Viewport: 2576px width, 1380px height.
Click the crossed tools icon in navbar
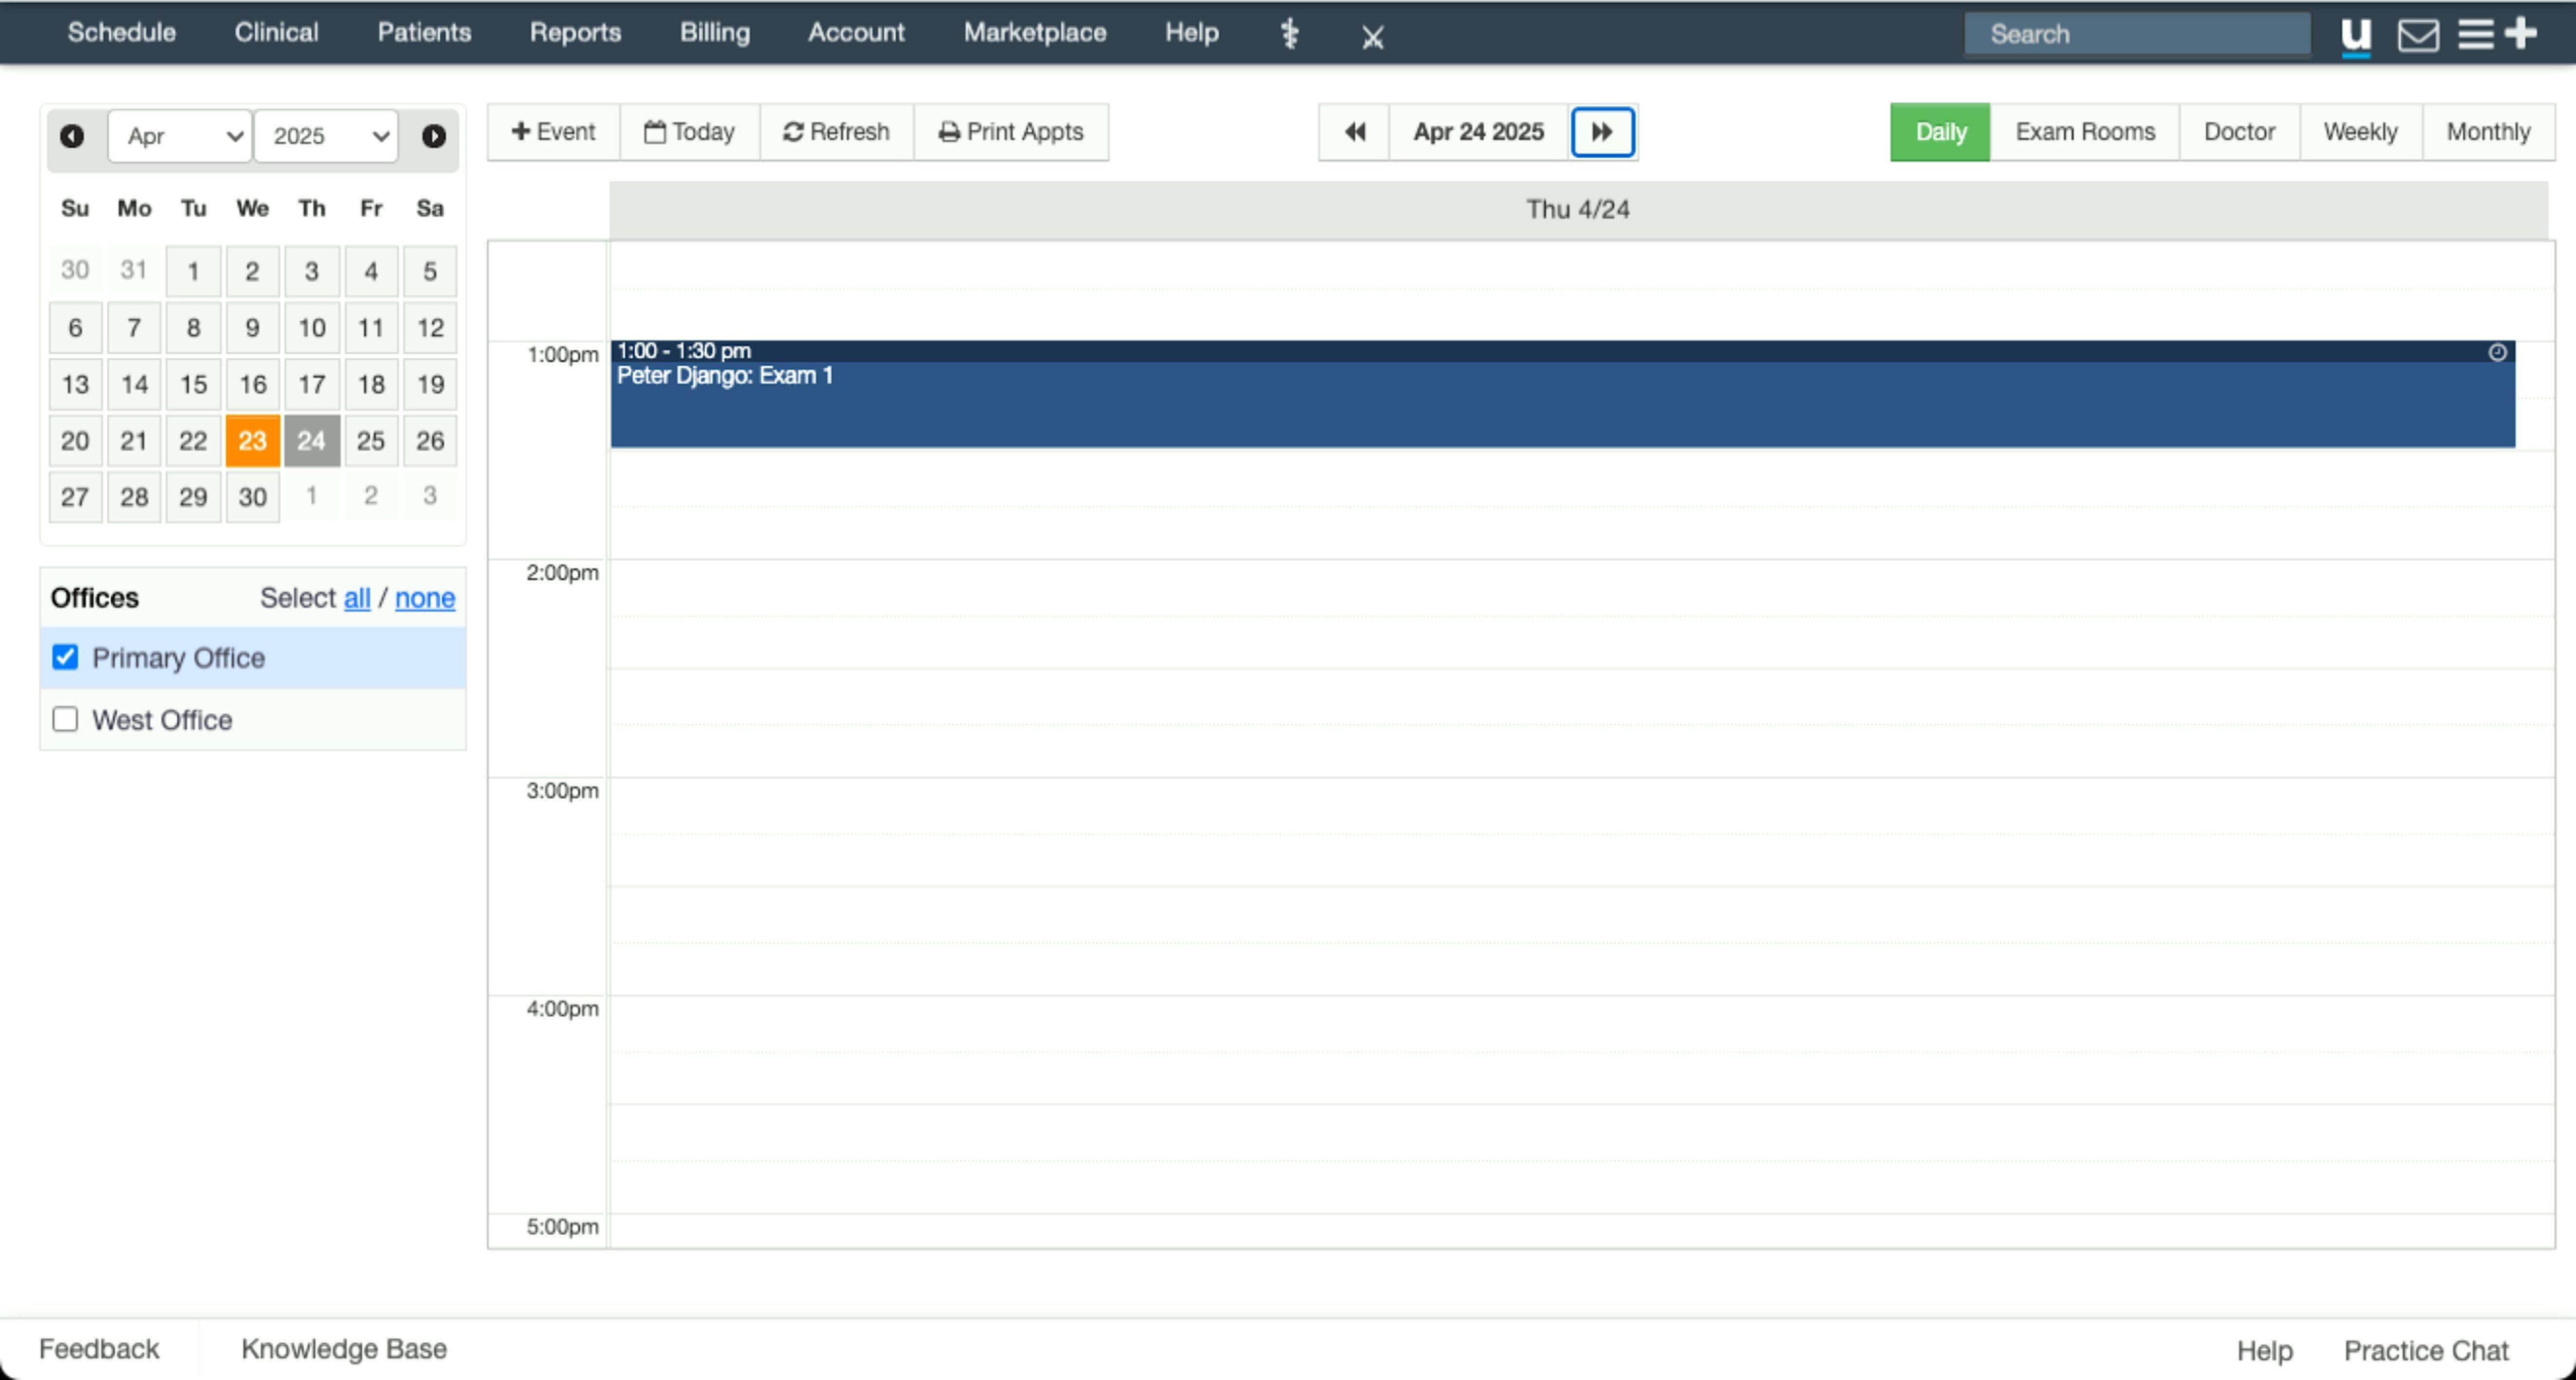point(1373,37)
